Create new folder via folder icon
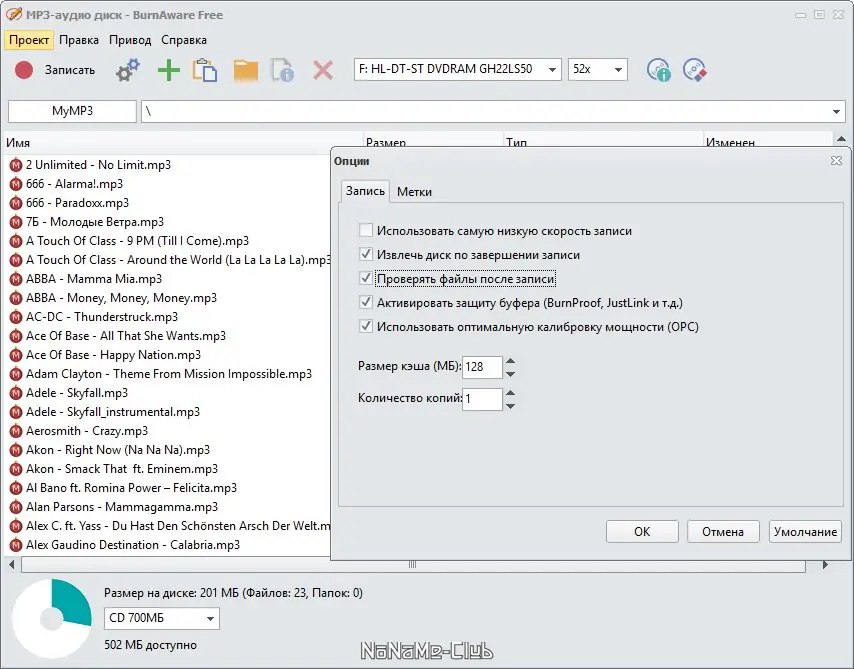This screenshot has width=854, height=669. pyautogui.click(x=246, y=71)
